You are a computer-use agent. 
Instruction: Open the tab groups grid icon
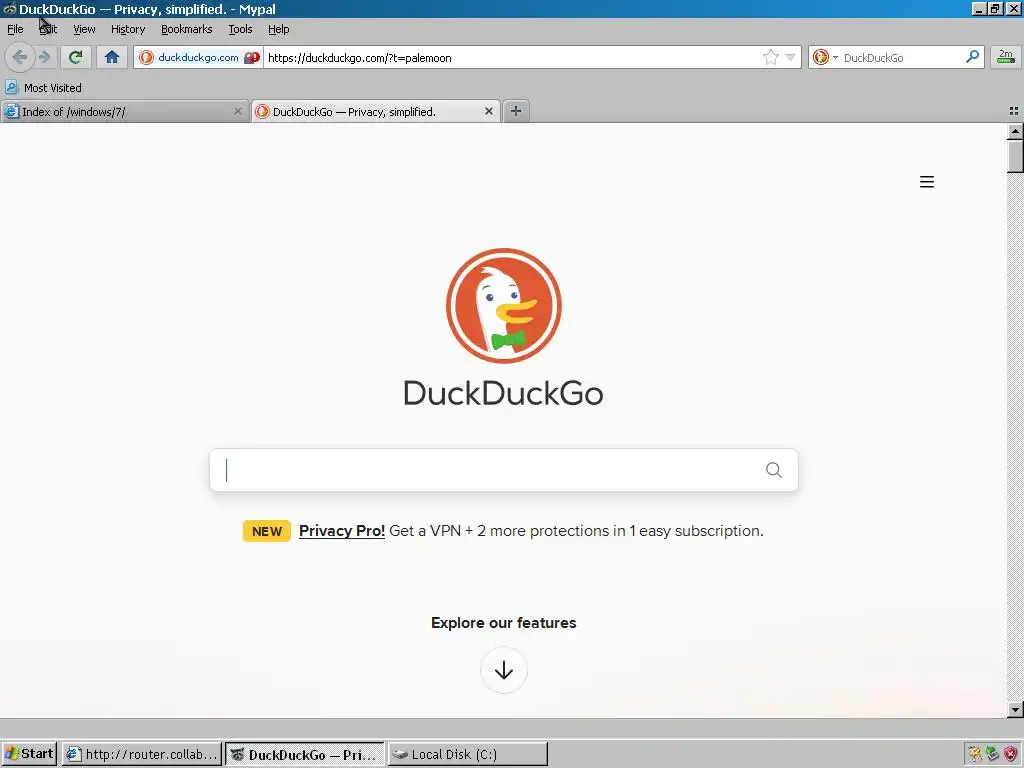[x=1014, y=112]
